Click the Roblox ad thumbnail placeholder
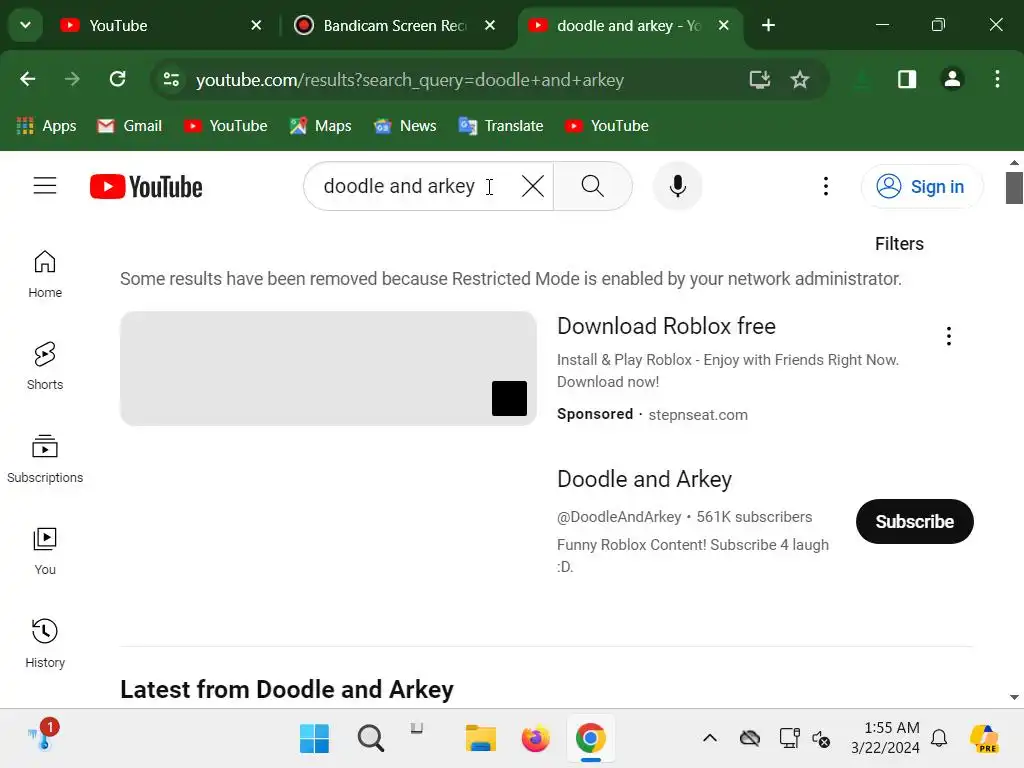Viewport: 1024px width, 768px height. [328, 368]
